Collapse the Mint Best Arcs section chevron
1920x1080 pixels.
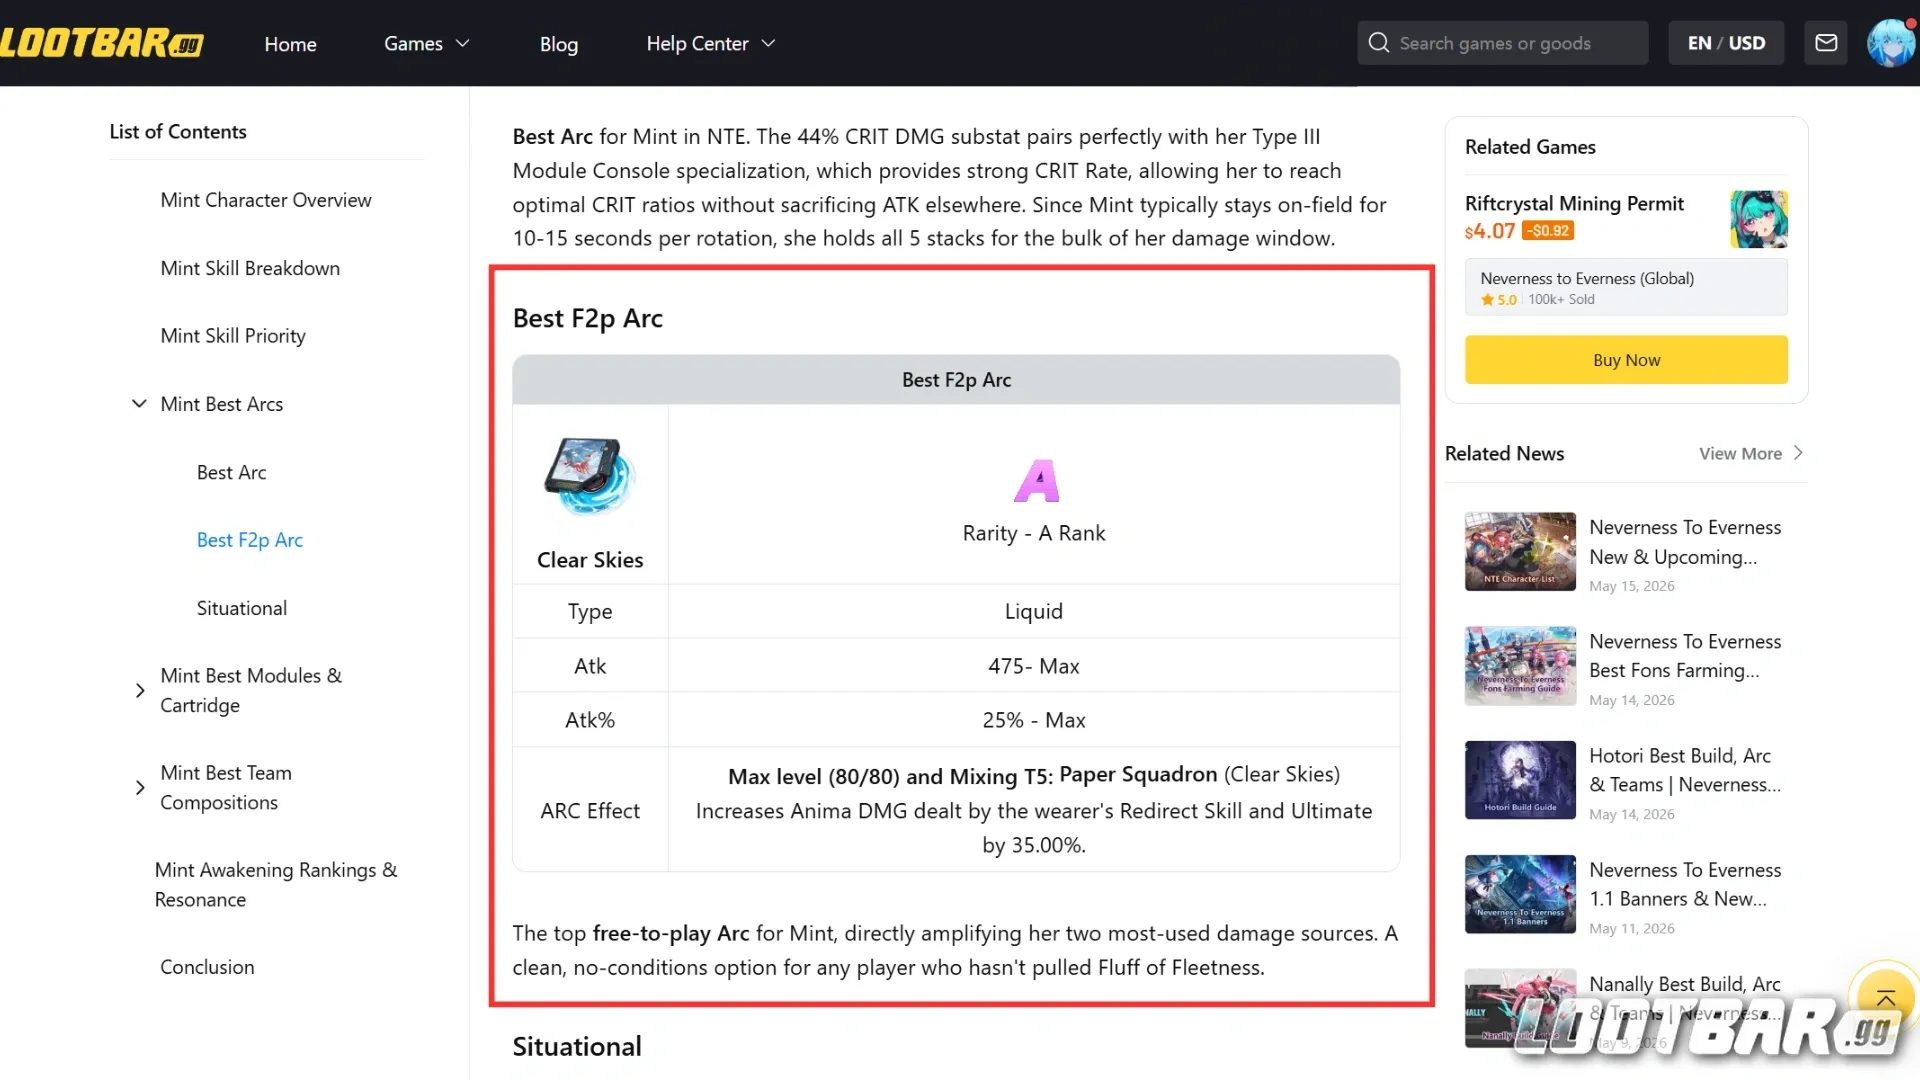pyautogui.click(x=139, y=404)
